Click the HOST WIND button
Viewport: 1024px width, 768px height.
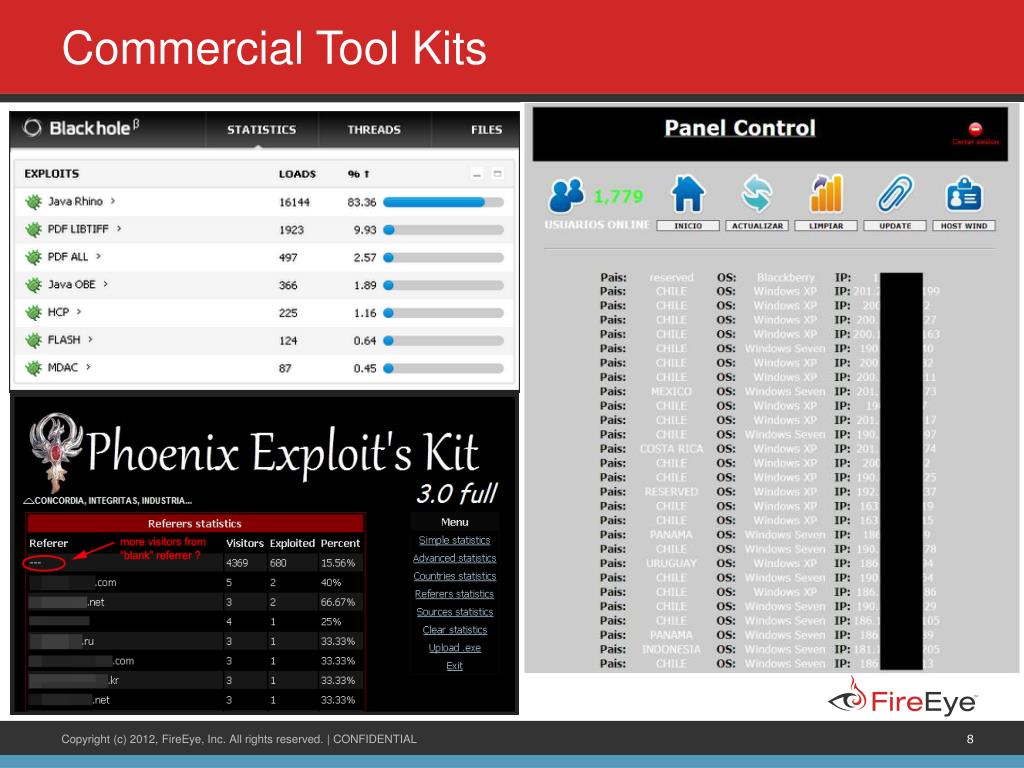(964, 226)
